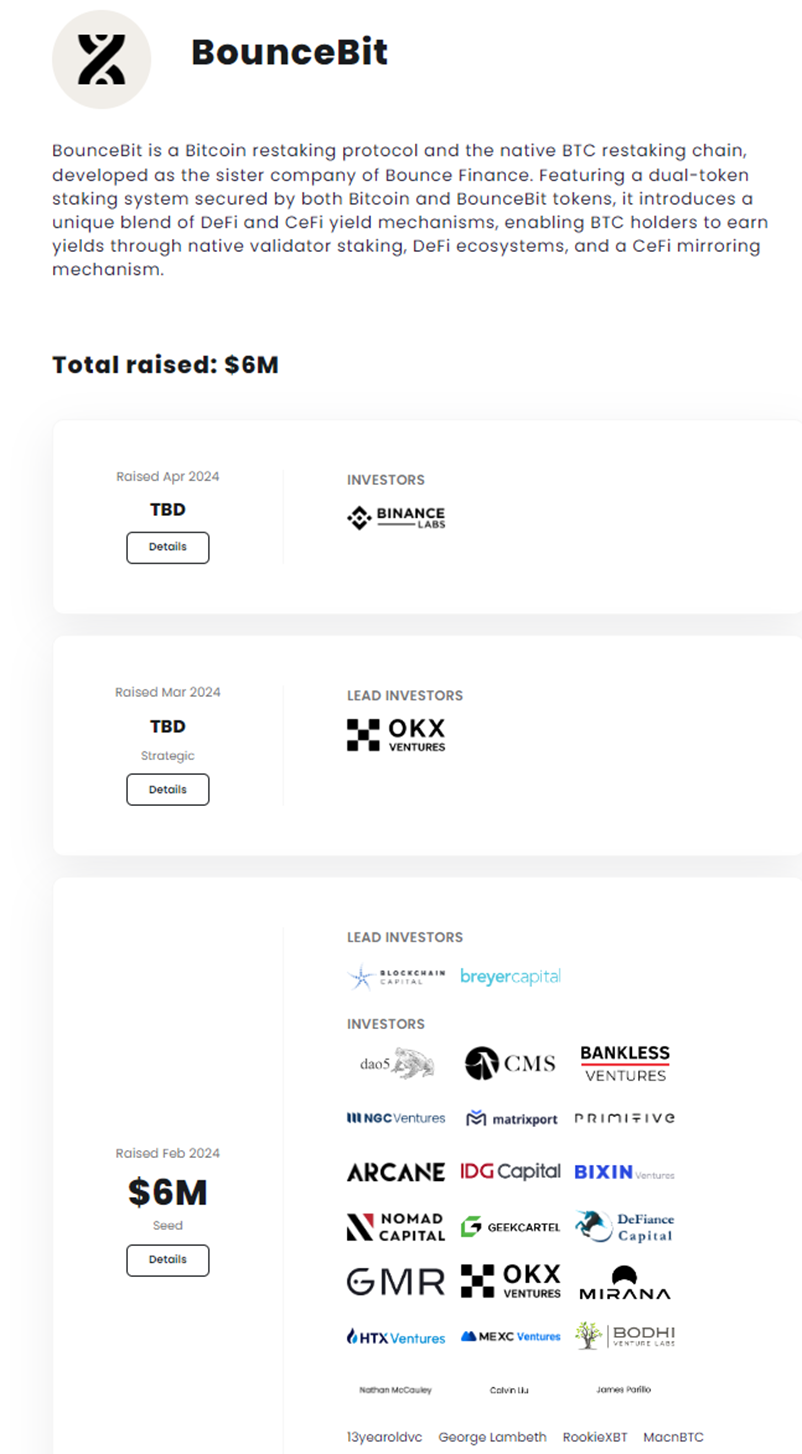Select the dao5 frog logo

[396, 1063]
